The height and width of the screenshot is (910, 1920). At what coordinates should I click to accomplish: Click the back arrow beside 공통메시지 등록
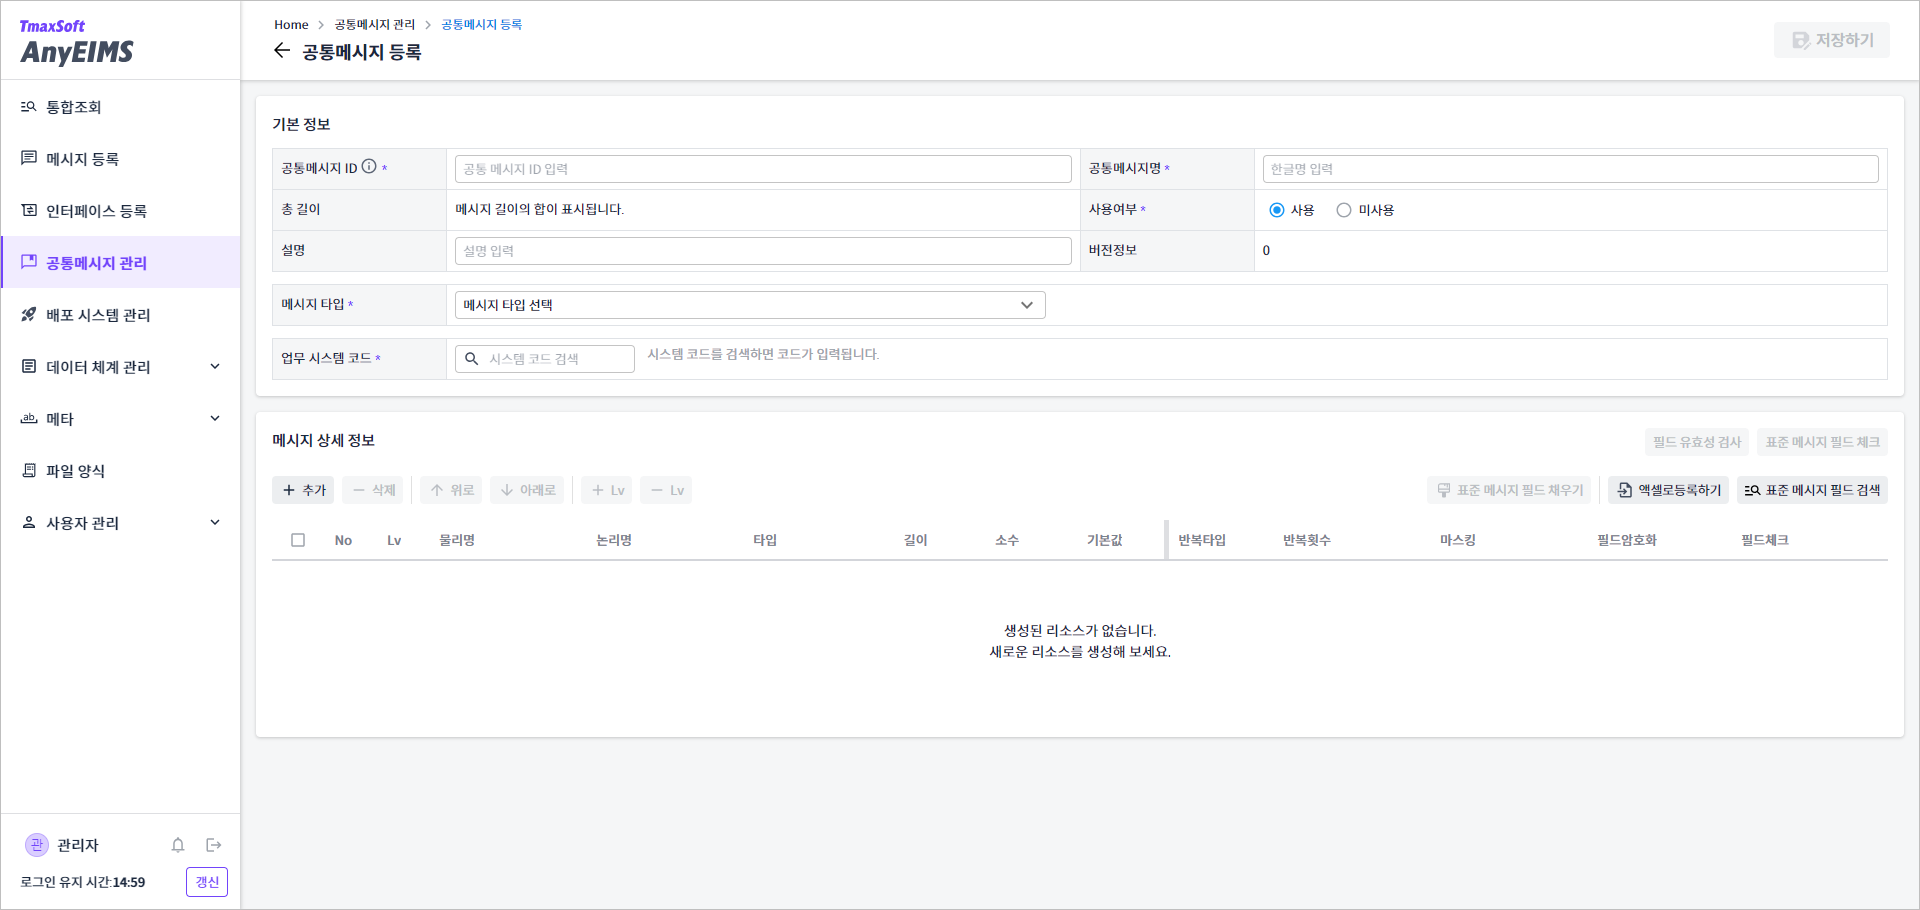(282, 51)
